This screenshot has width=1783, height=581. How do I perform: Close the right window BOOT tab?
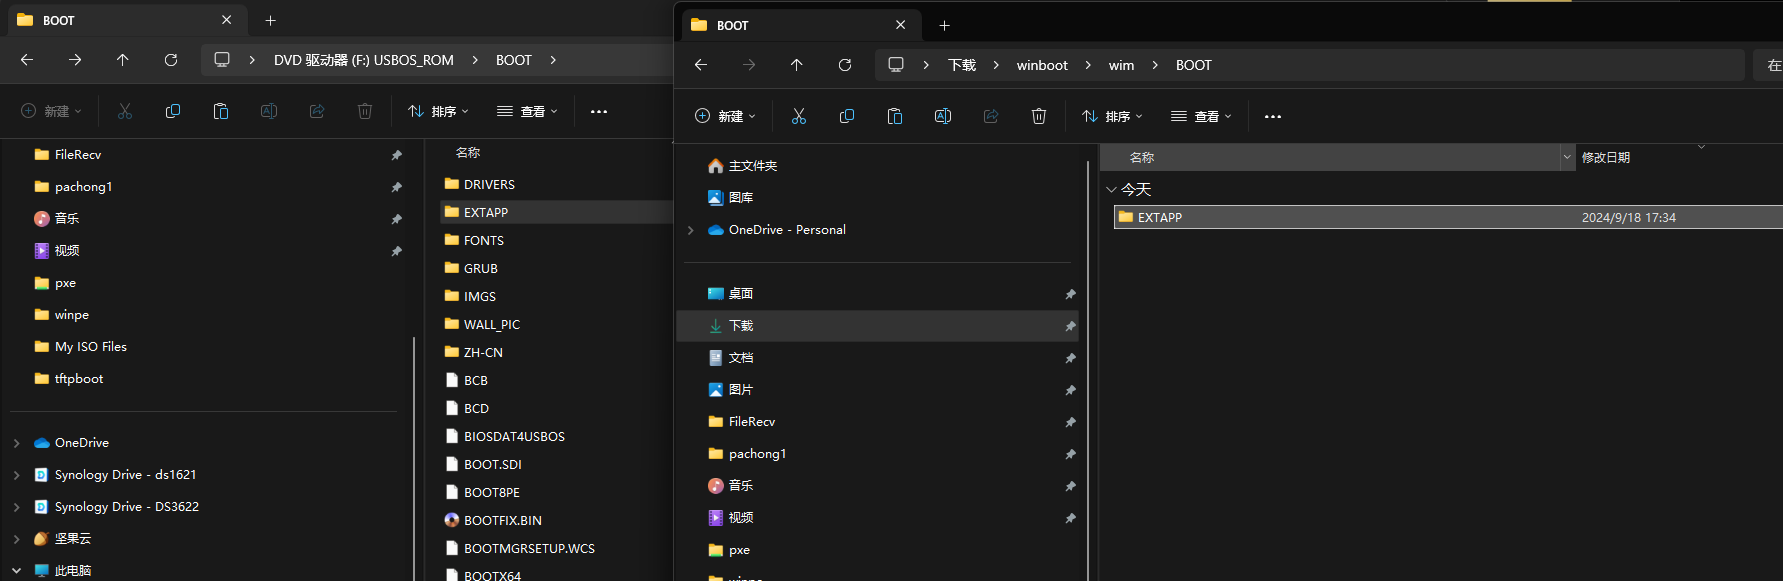[901, 25]
